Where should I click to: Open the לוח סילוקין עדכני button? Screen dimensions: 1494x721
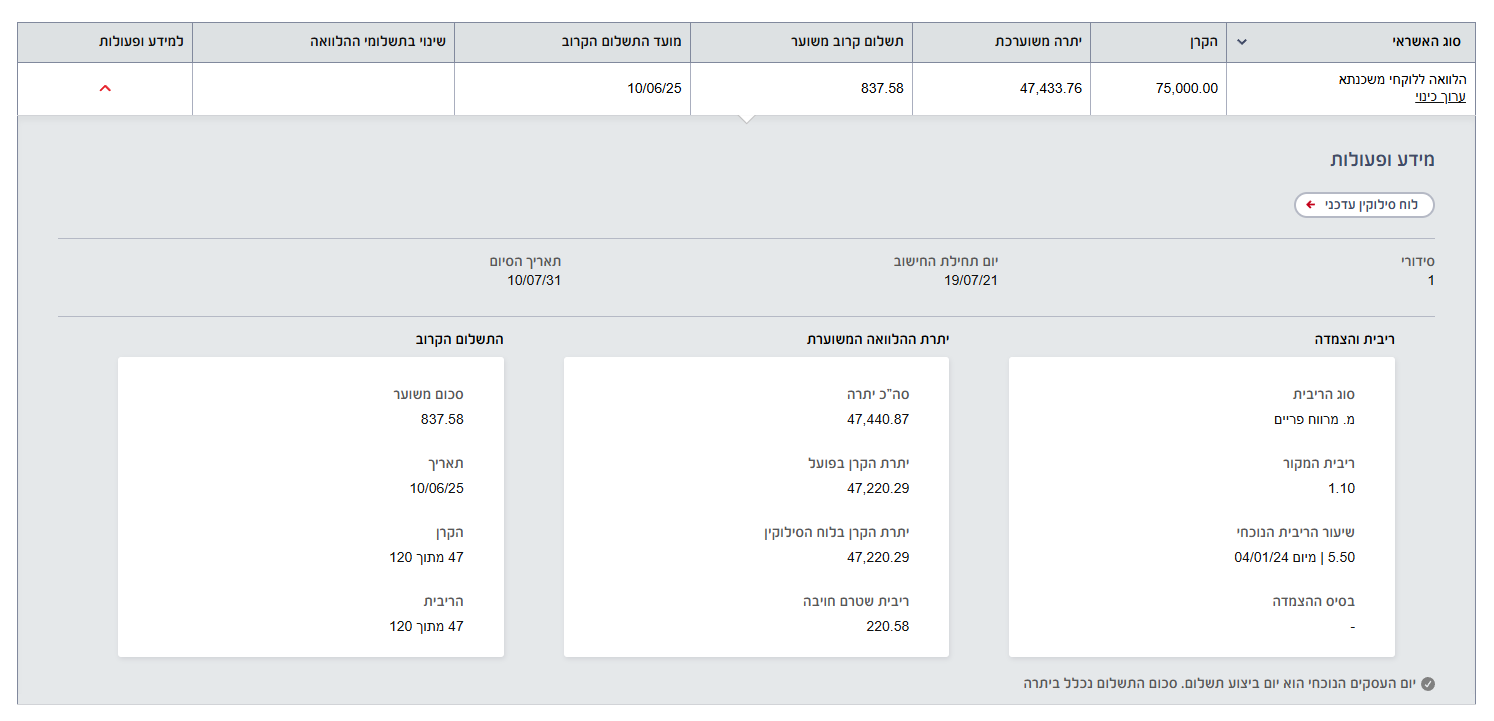1364,205
